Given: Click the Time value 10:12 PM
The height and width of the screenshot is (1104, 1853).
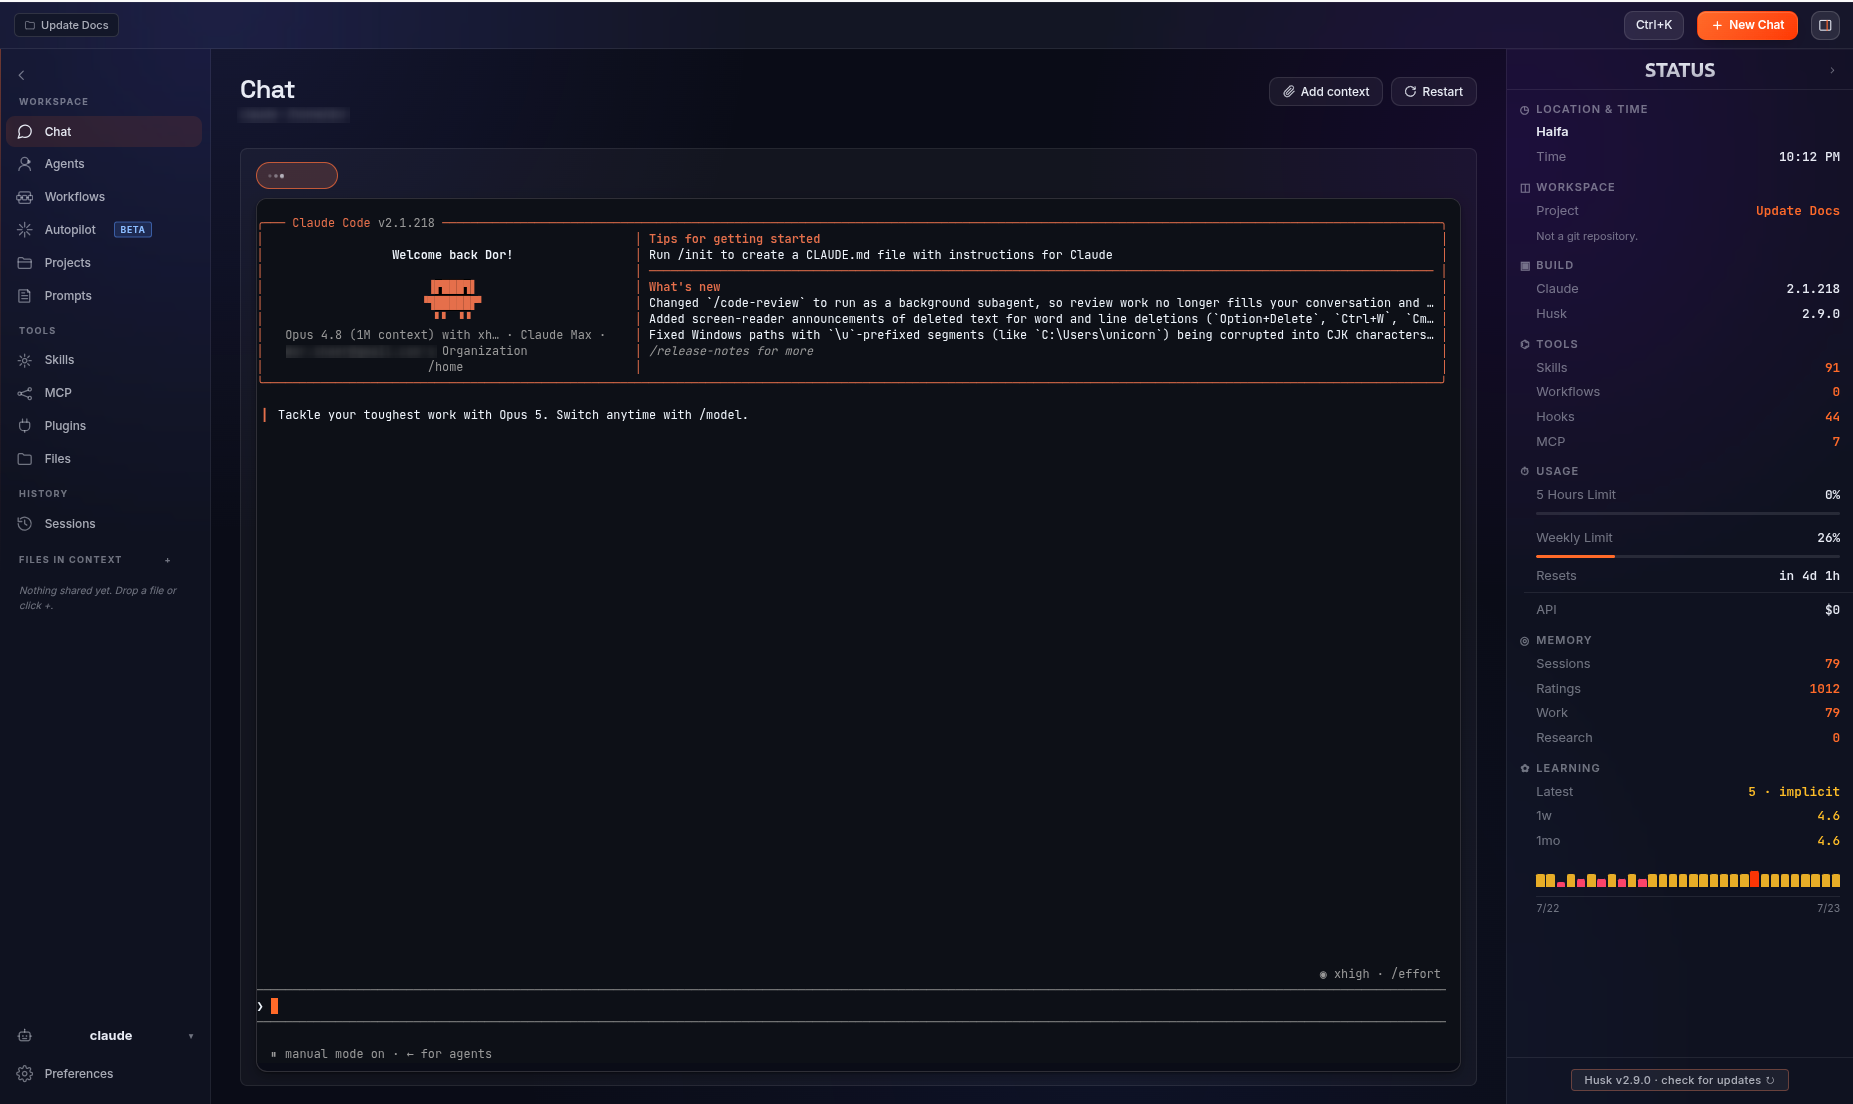Looking at the screenshot, I should 1809,157.
